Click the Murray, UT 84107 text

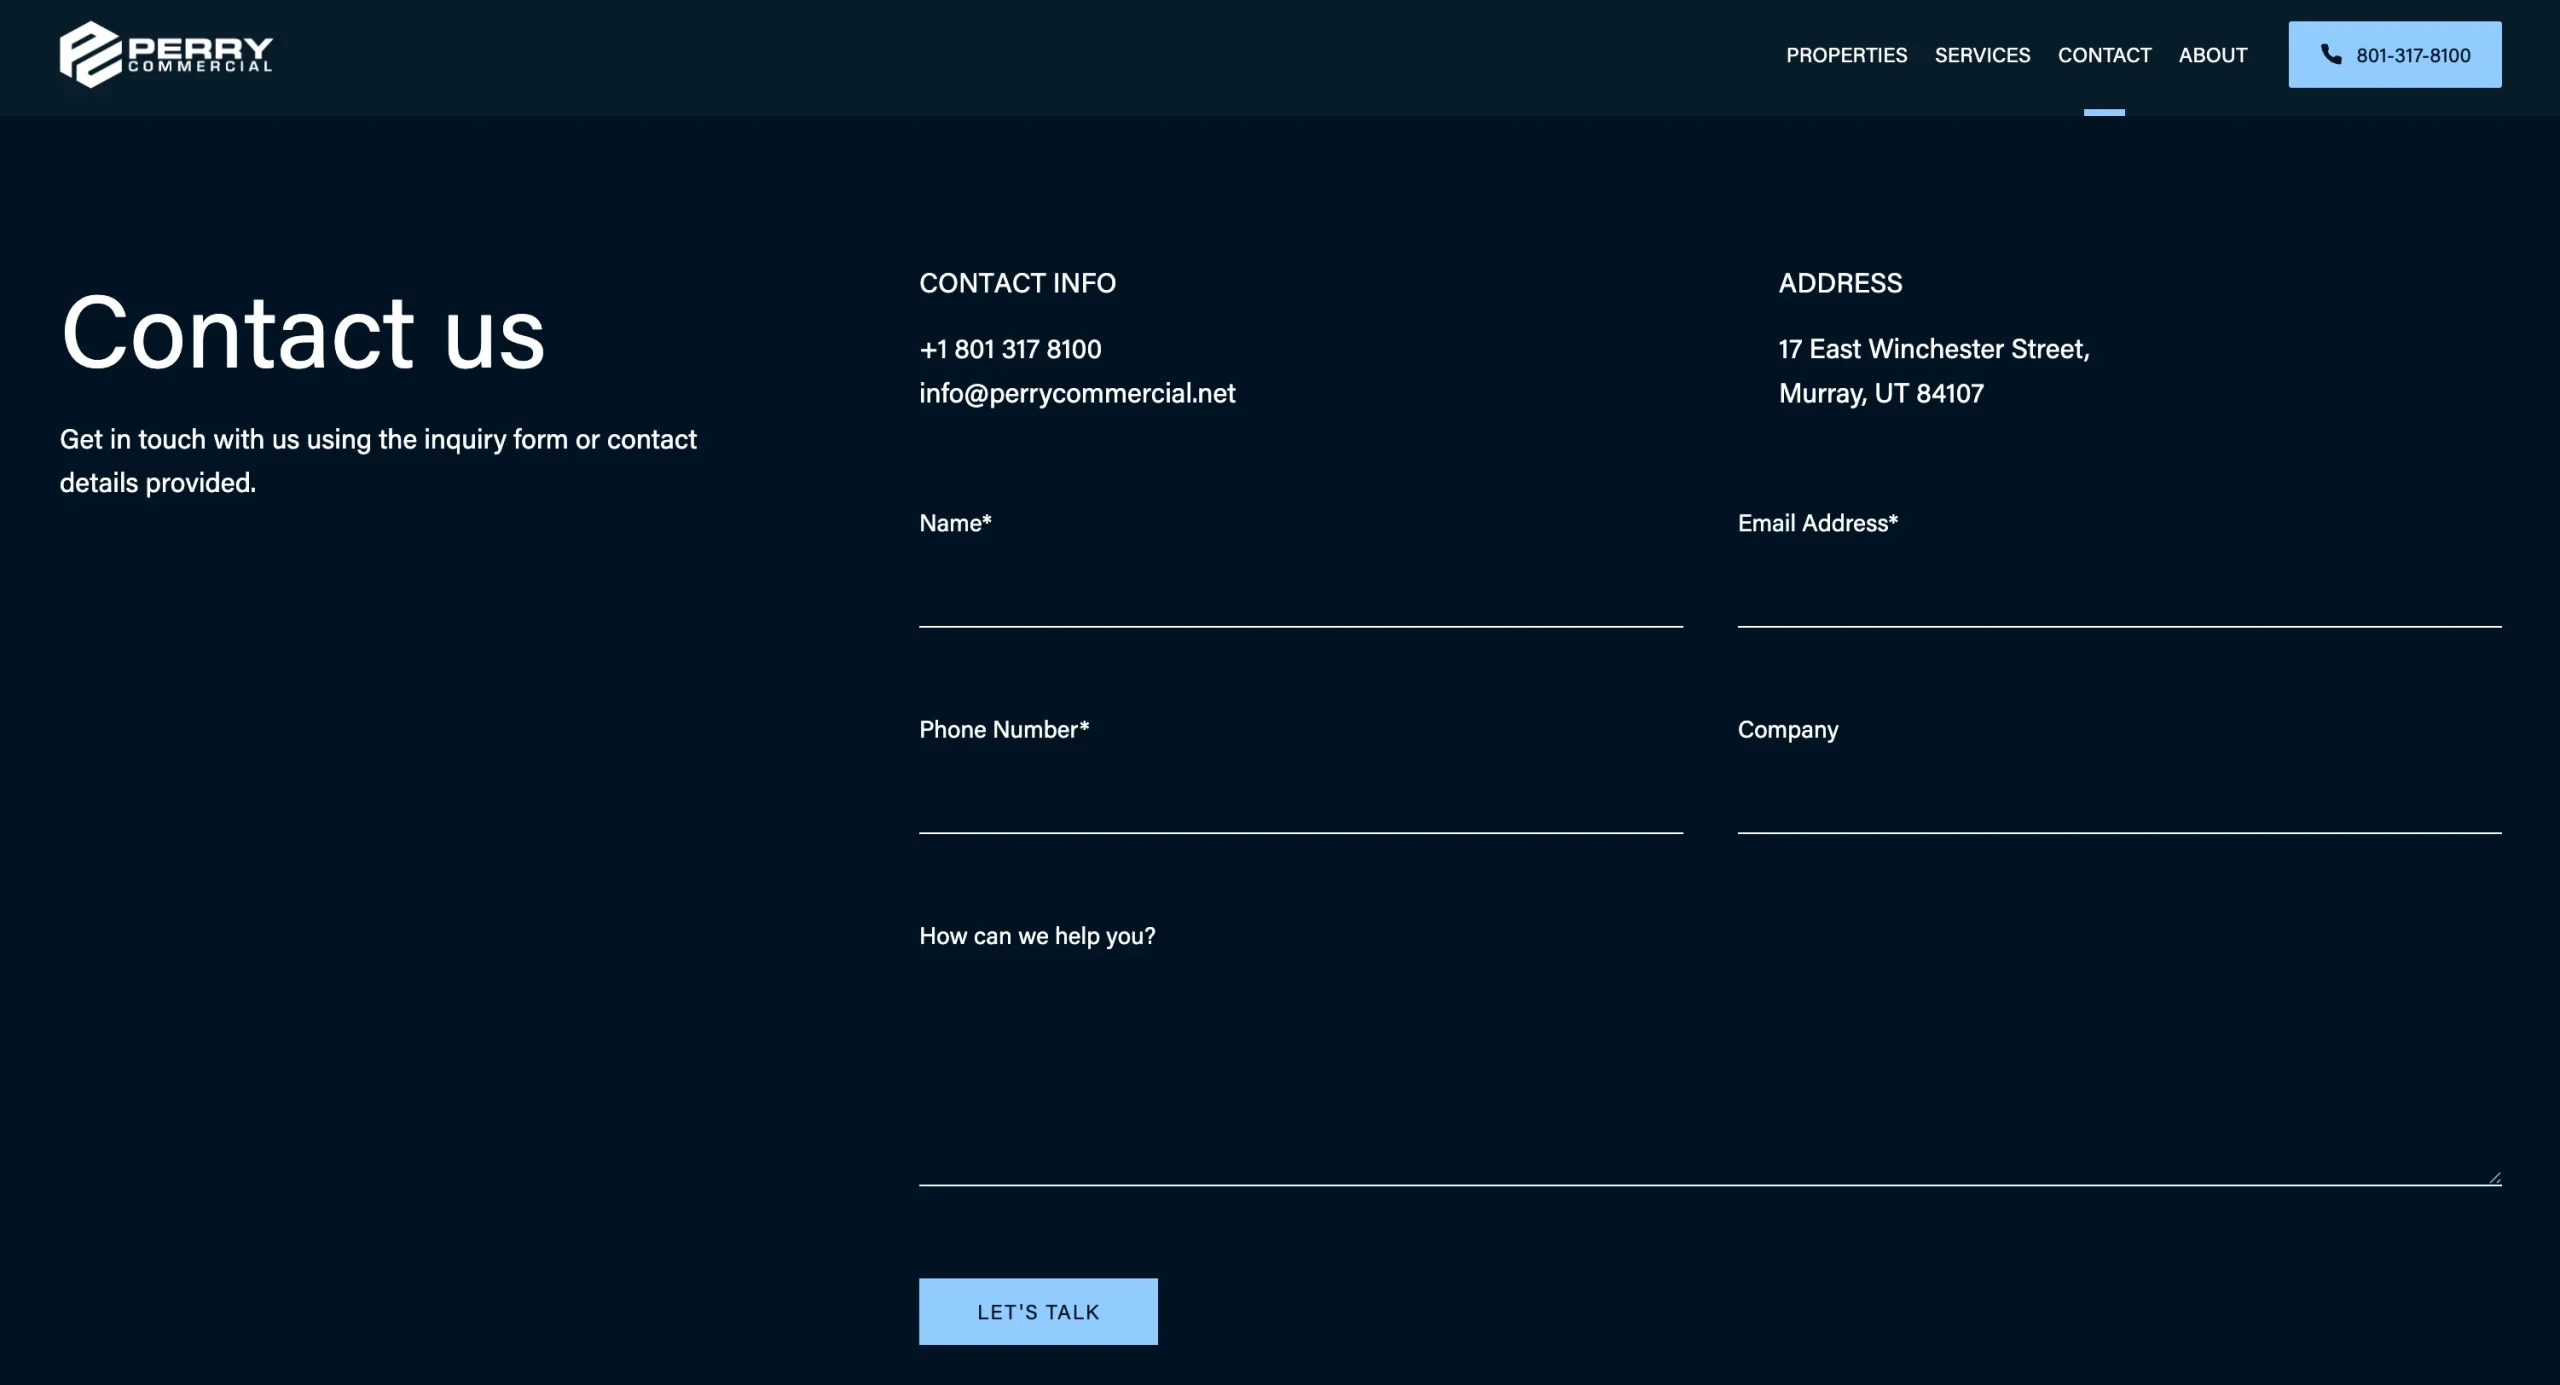(x=1881, y=393)
